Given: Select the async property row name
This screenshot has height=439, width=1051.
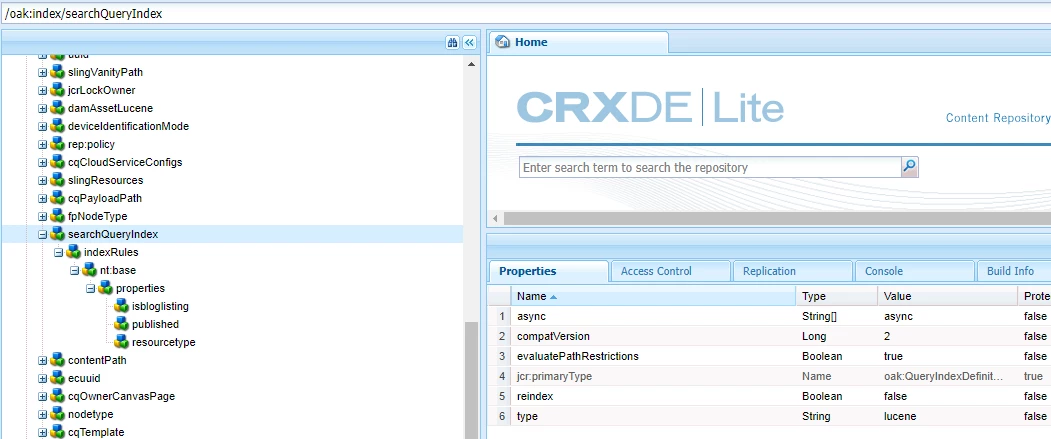Looking at the screenshot, I should click(x=532, y=316).
